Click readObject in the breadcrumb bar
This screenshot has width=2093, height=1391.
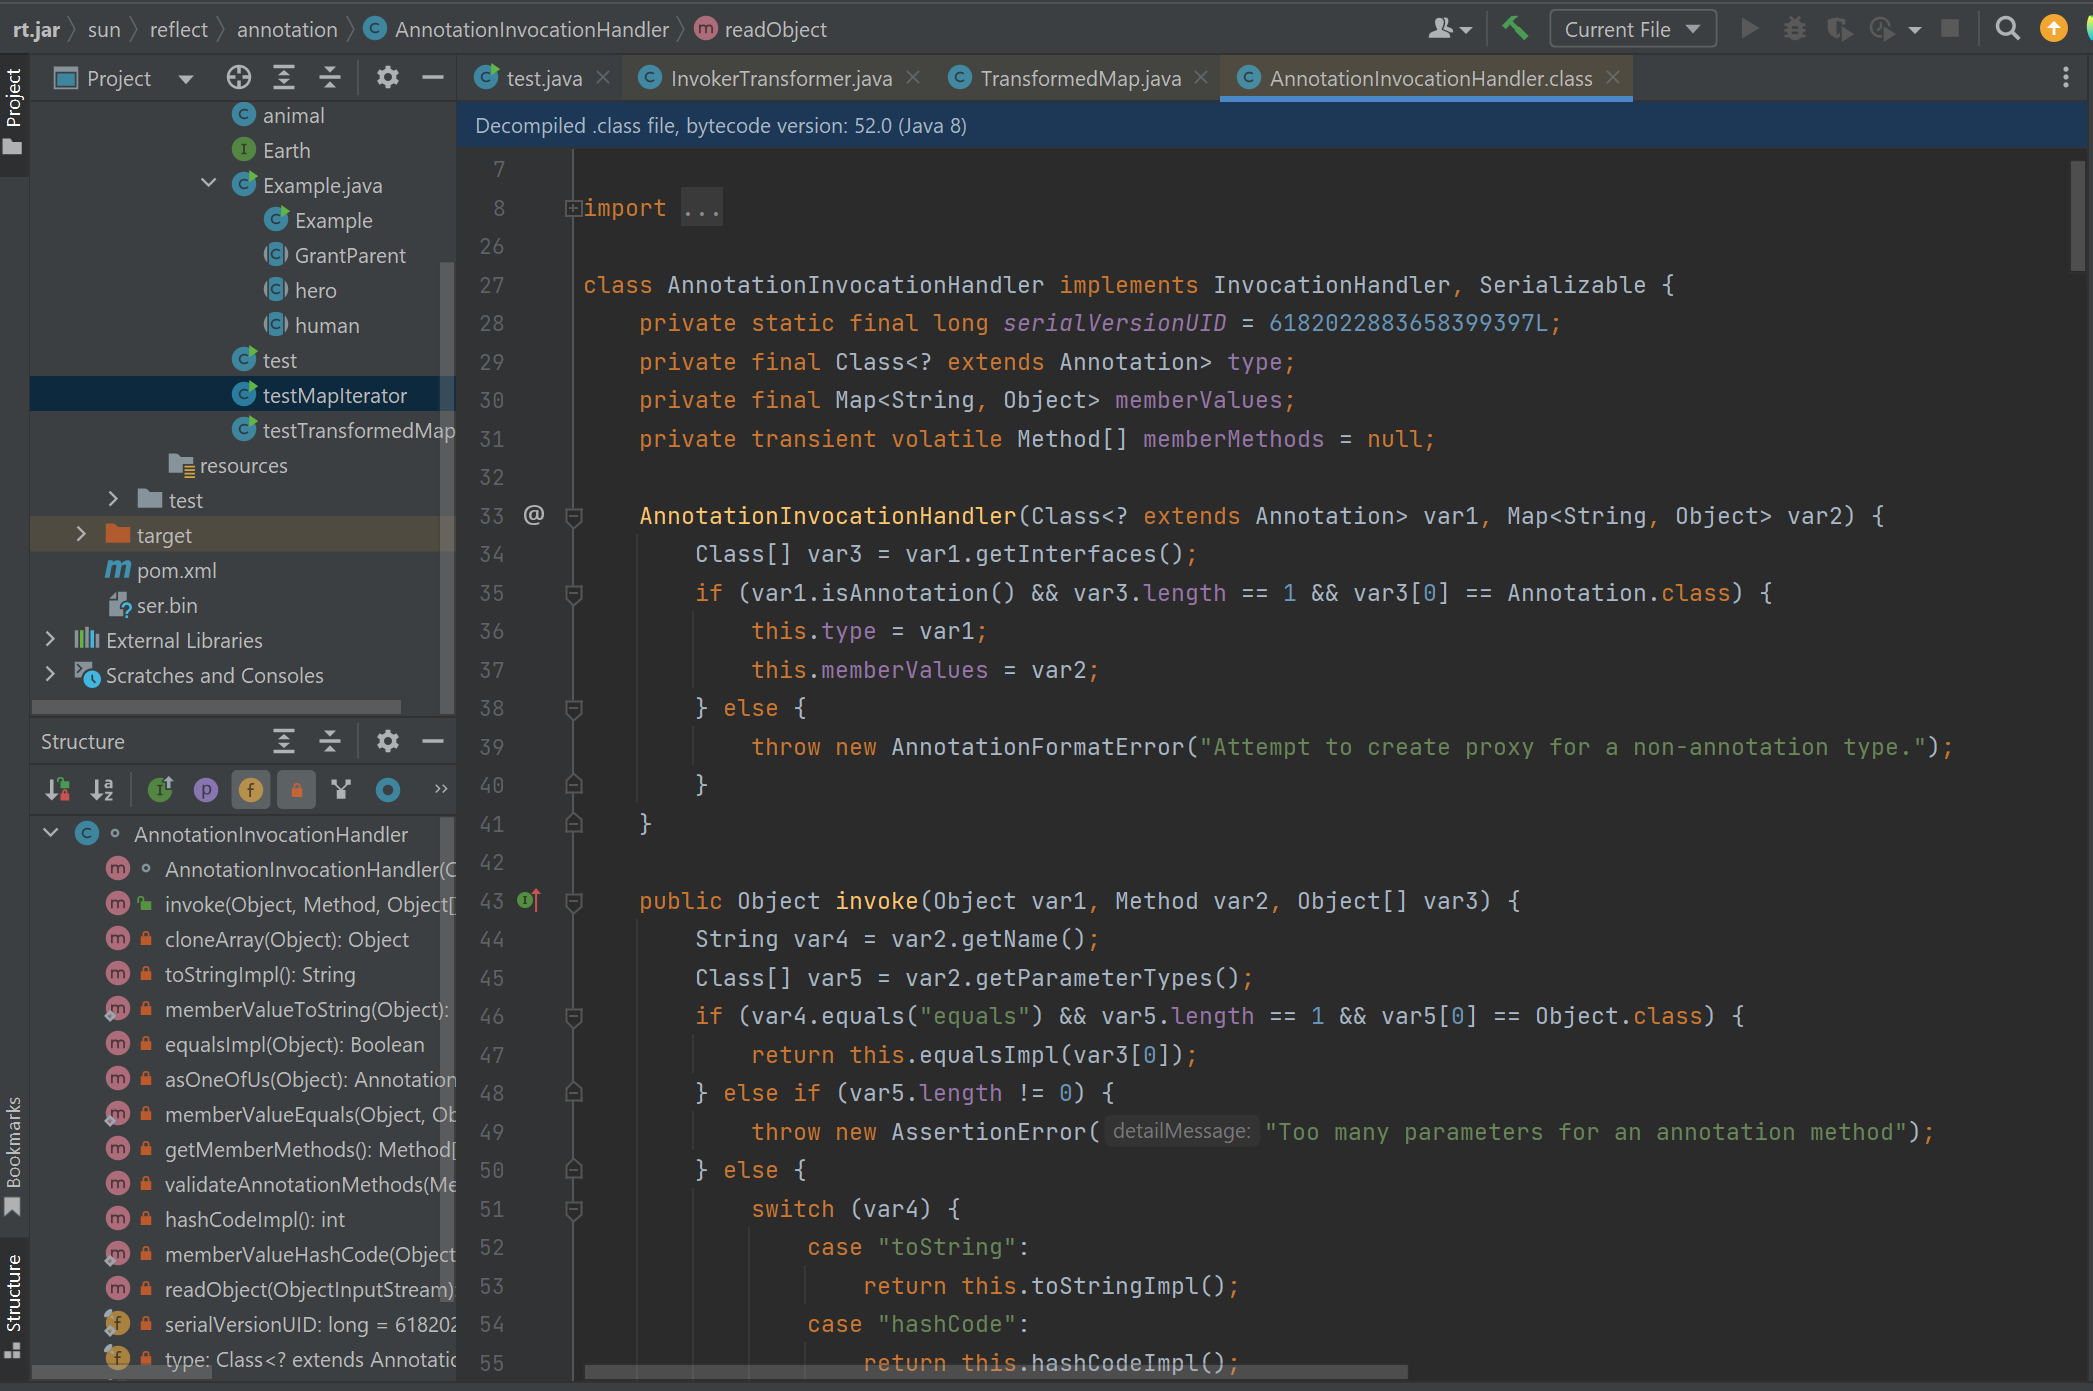775,29
